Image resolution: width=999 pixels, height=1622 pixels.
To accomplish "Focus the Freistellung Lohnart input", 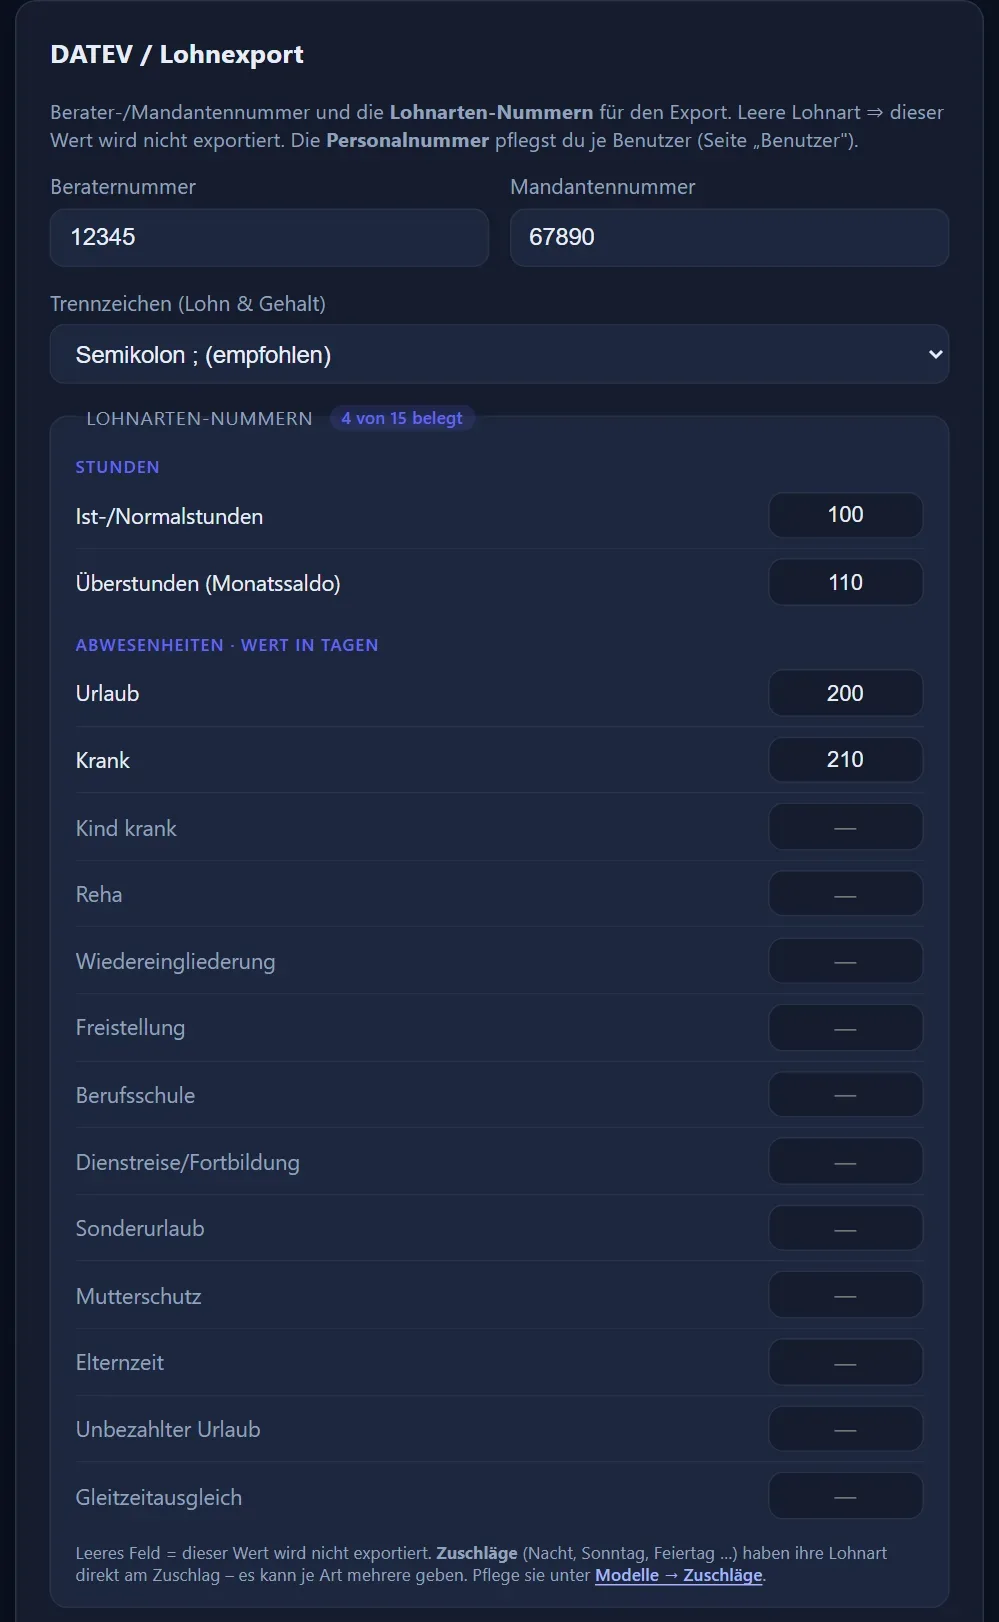I will coord(845,1028).
